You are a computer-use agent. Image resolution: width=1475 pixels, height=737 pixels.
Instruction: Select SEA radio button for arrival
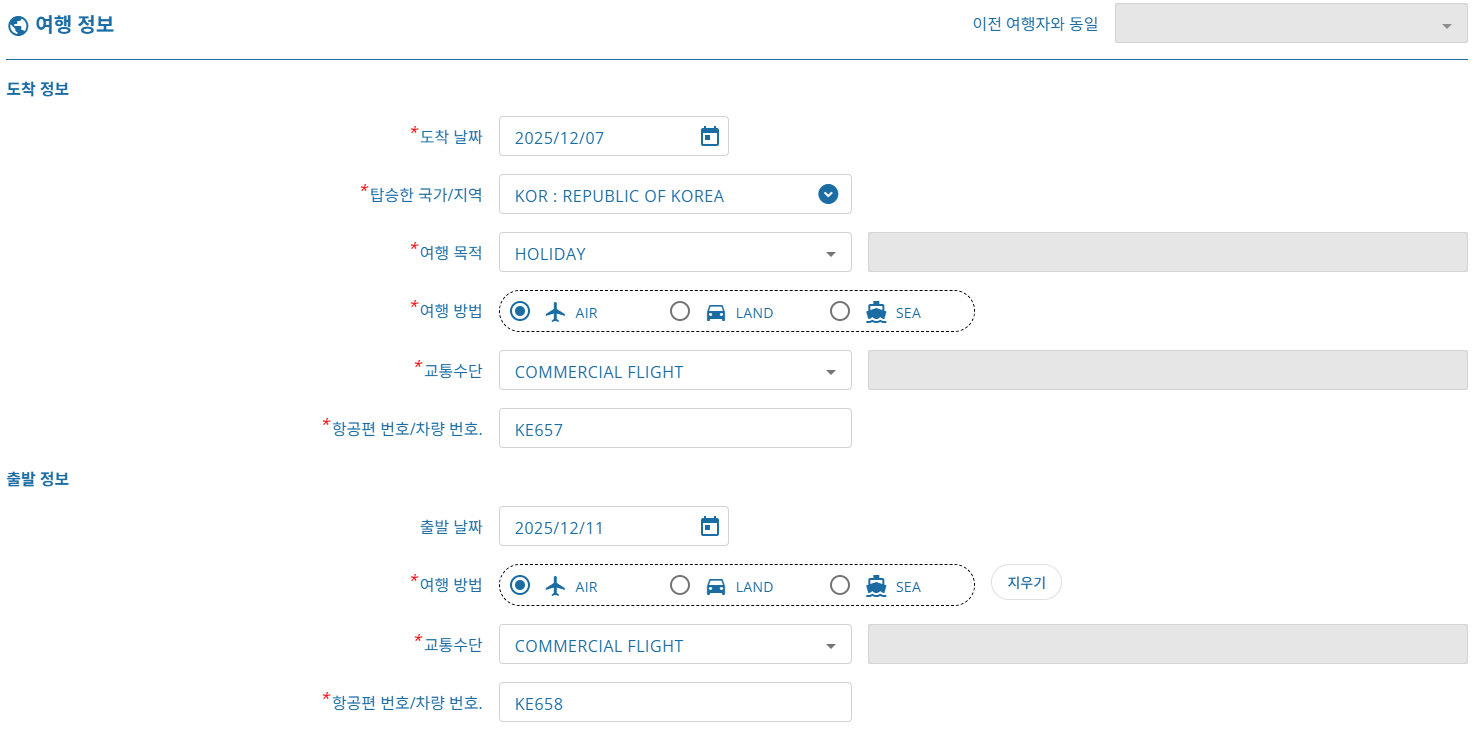tap(840, 311)
